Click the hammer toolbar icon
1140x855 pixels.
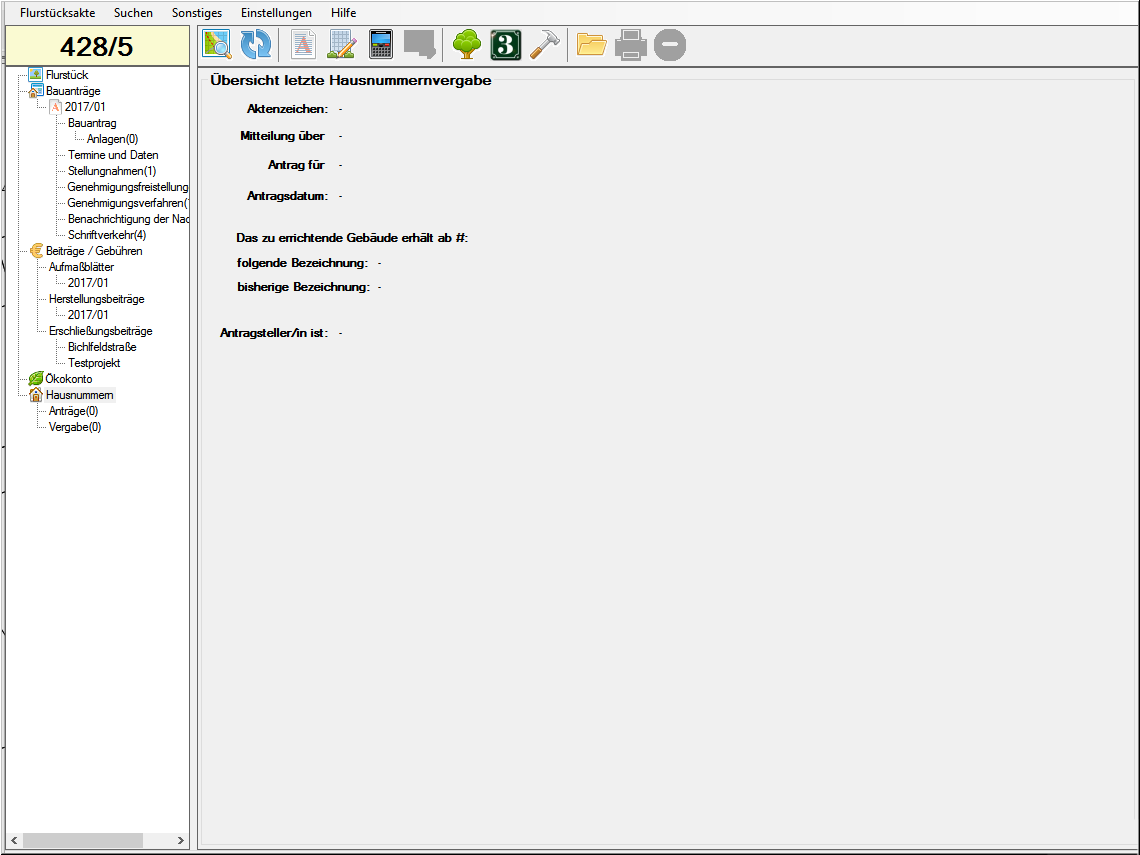coord(545,44)
